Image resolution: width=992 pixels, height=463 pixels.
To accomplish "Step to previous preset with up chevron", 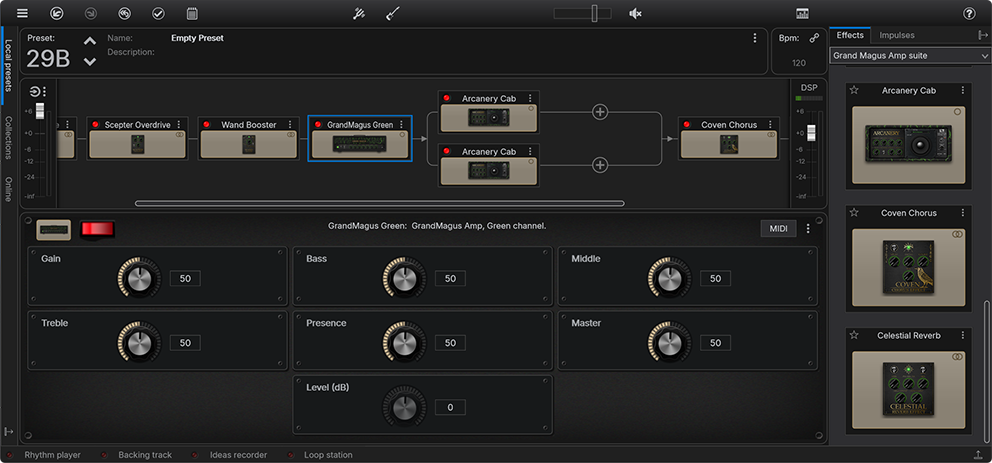I will (90, 42).
